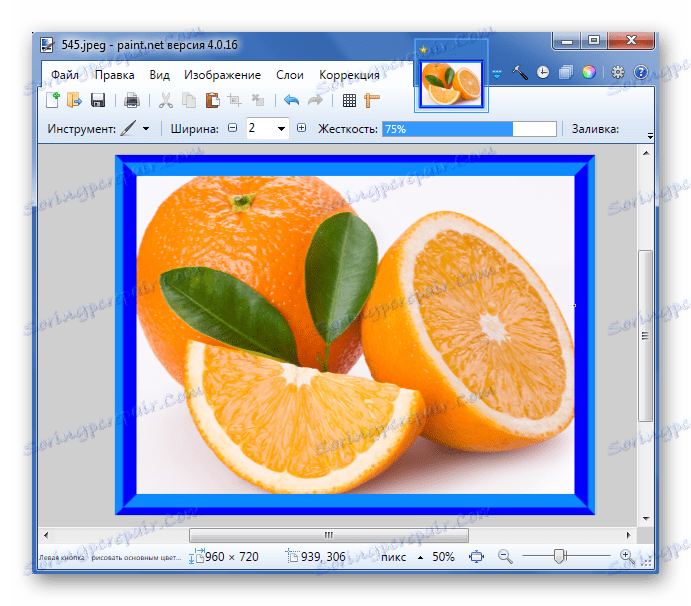Click on the orange image canvas
Viewport: 691px width, 606px height.
point(355,335)
